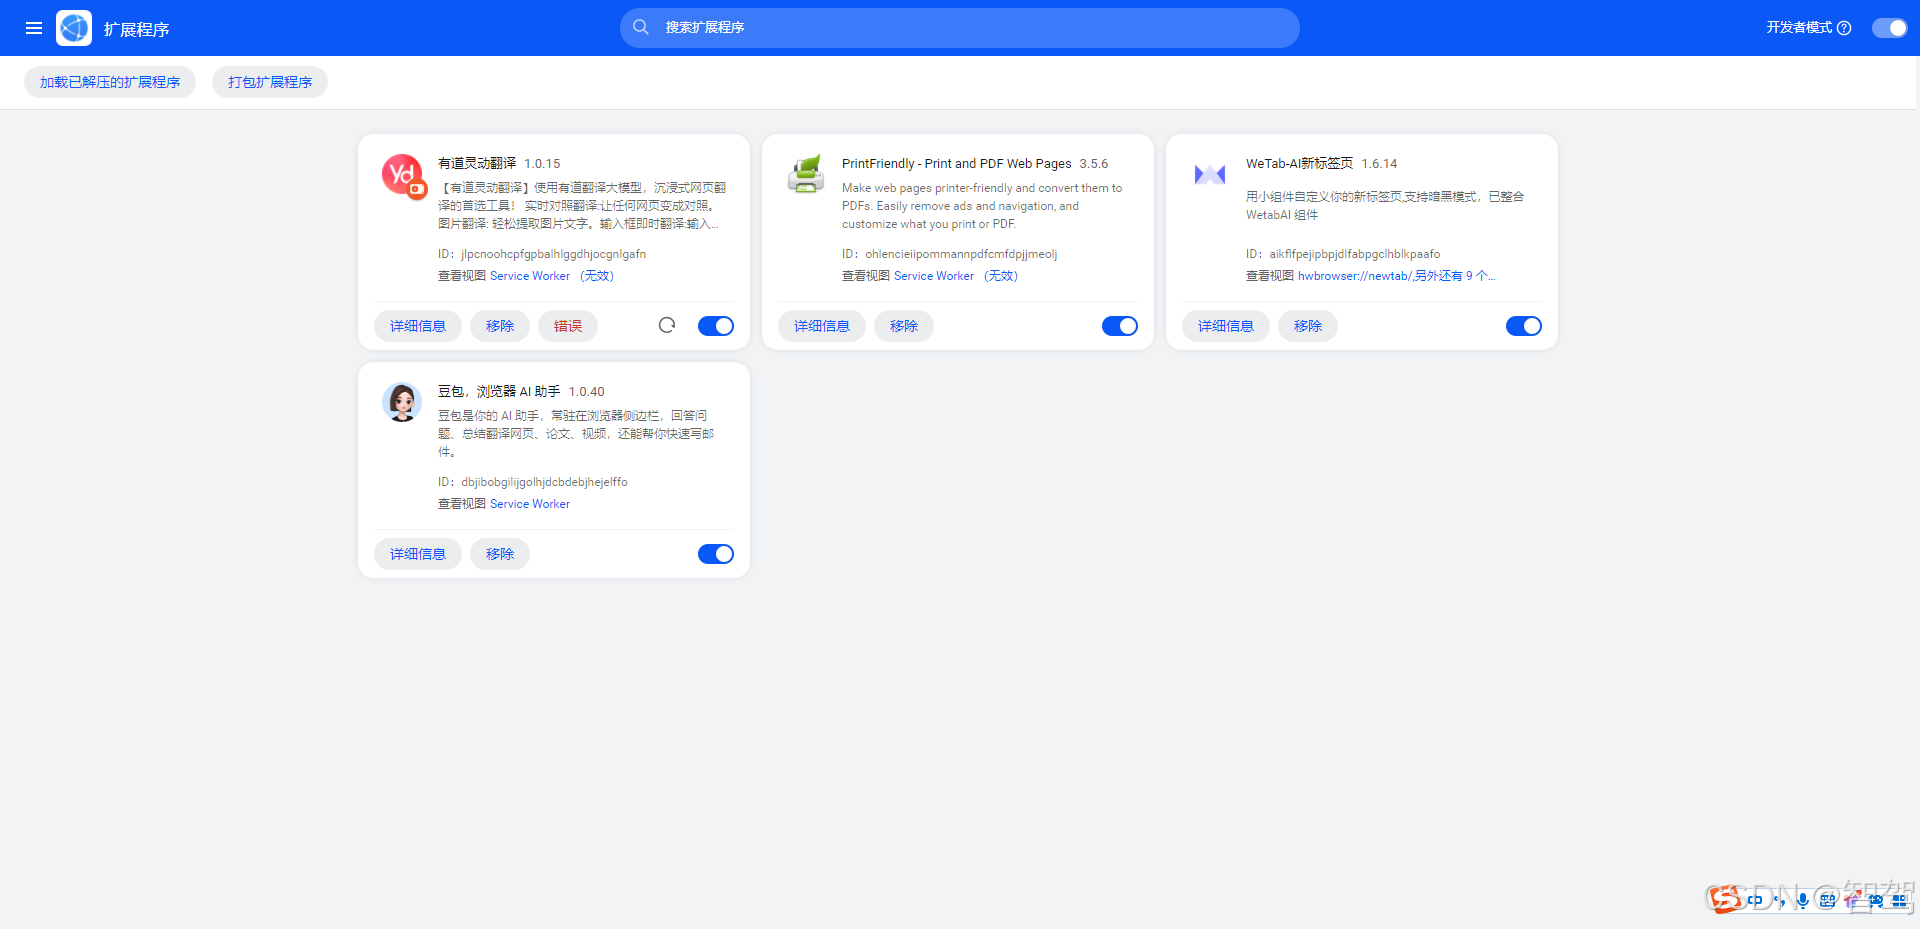Focus the 搜索扩展程序 search field
The image size is (1920, 929).
[x=960, y=28]
